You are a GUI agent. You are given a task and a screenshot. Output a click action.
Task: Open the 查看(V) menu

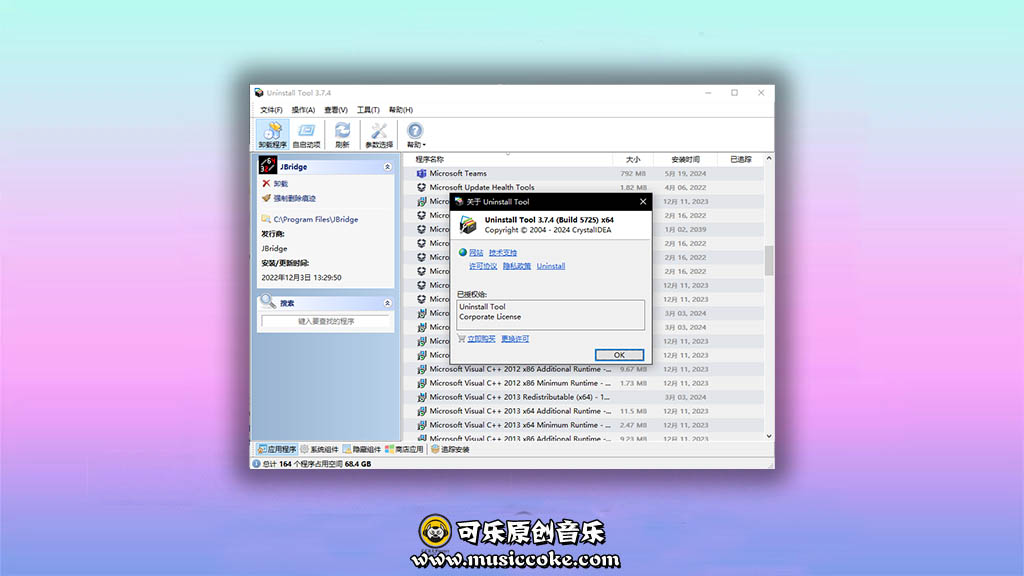336,110
